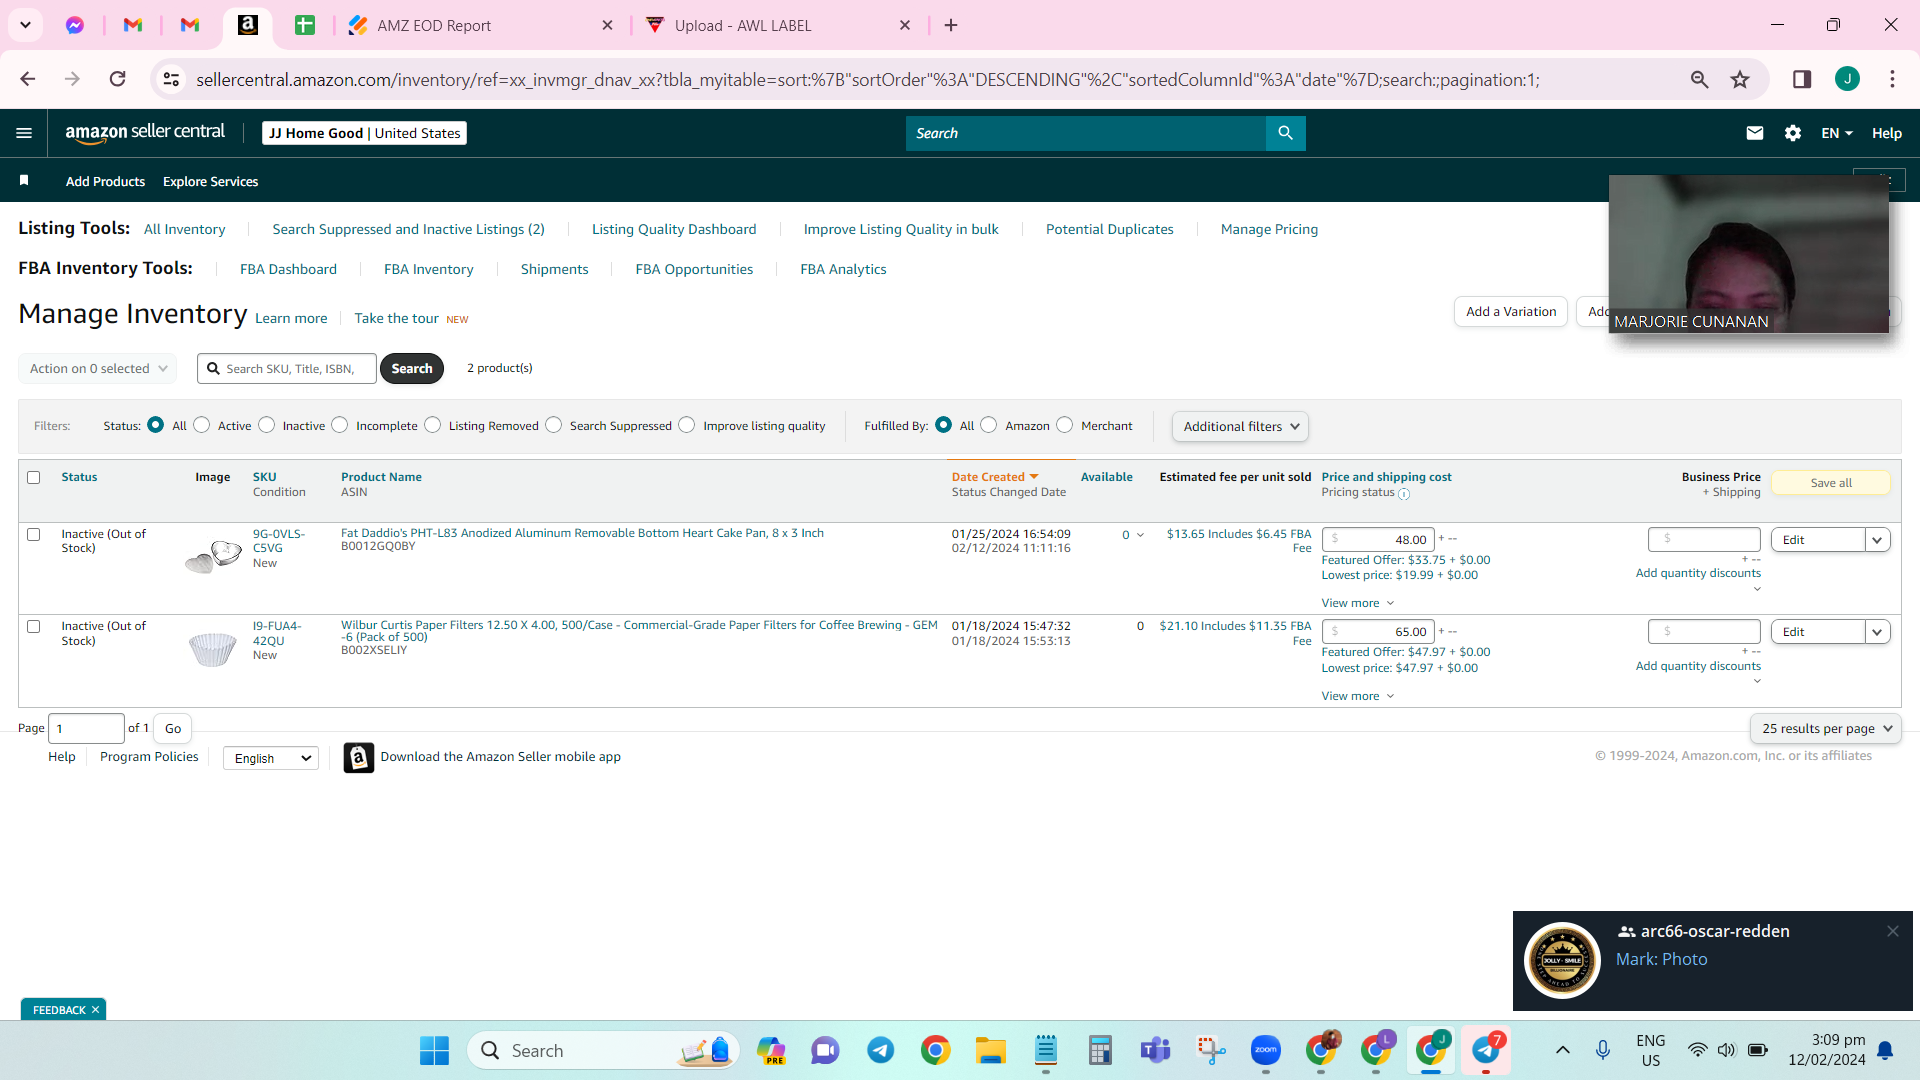
Task: Open the Shipments link
Action: [x=554, y=269]
